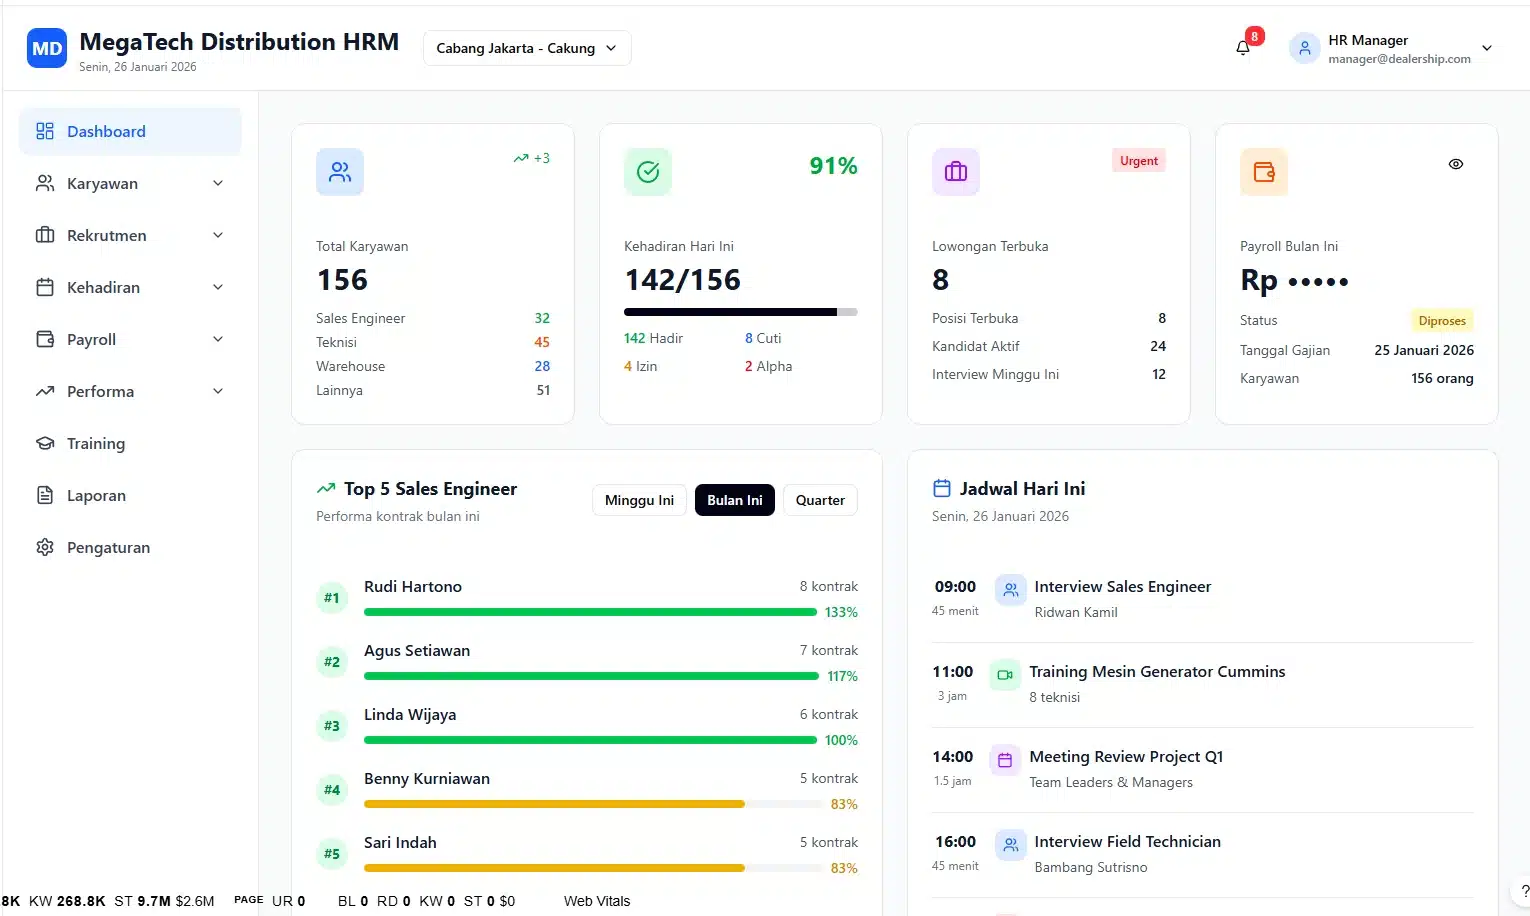Open Pengaturan settings in sidebar
The width and height of the screenshot is (1530, 916).
pos(108,547)
